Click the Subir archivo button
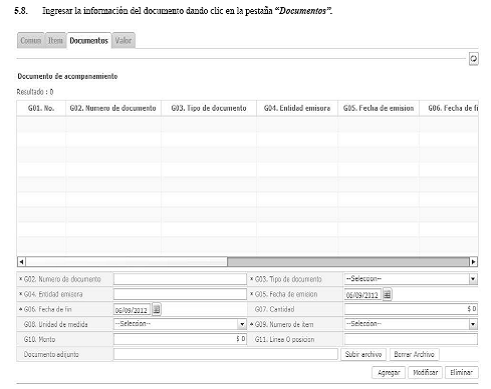The width and height of the screenshot is (491, 389). (363, 354)
